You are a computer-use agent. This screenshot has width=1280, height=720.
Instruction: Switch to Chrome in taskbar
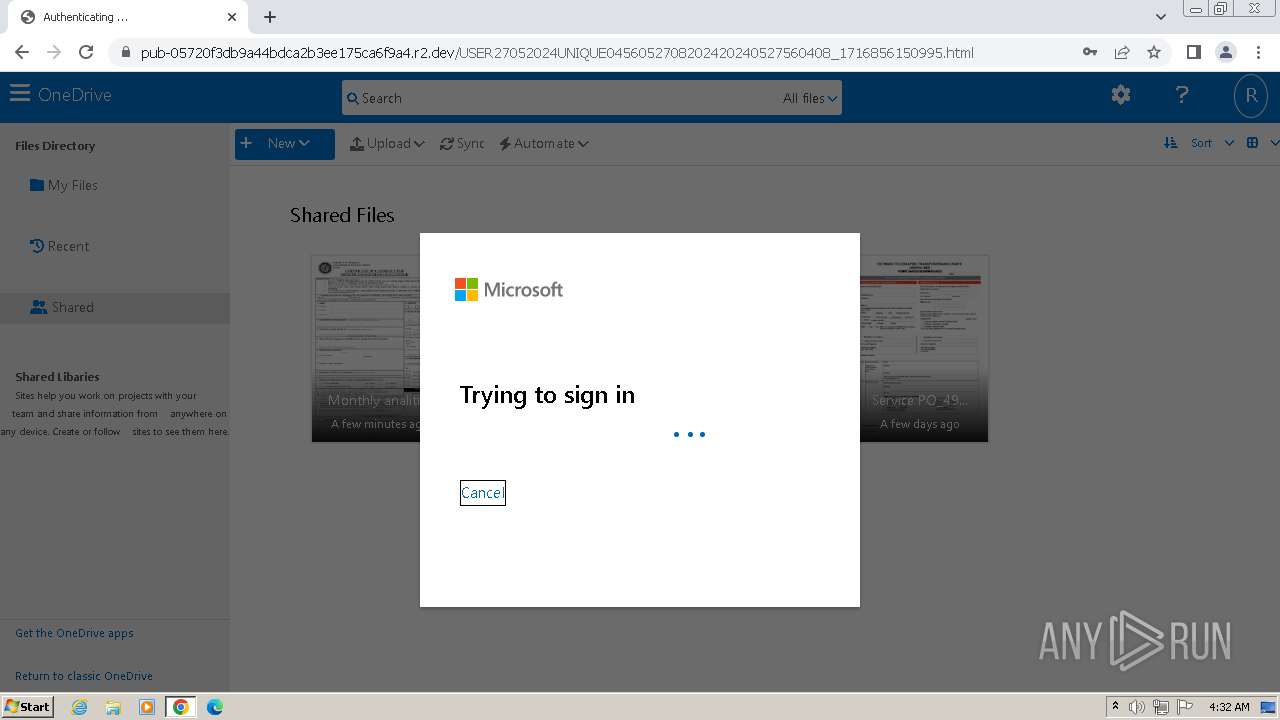(181, 706)
